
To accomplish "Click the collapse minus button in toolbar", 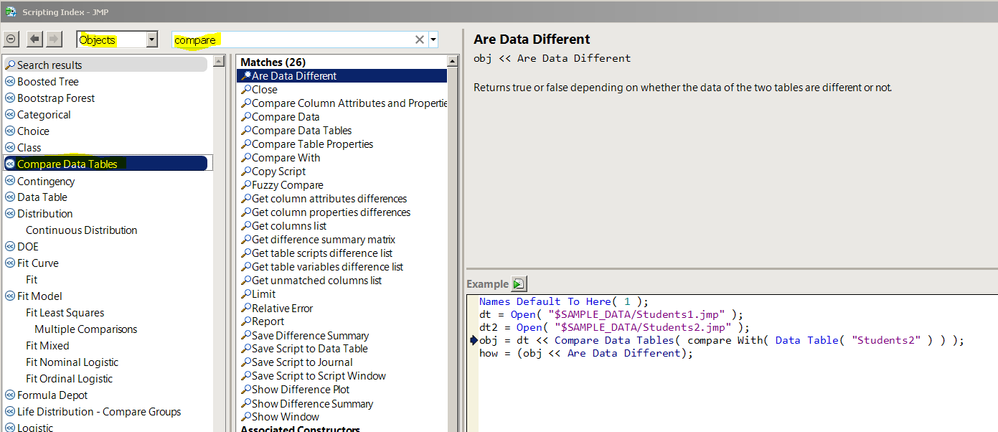I will pyautogui.click(x=11, y=39).
